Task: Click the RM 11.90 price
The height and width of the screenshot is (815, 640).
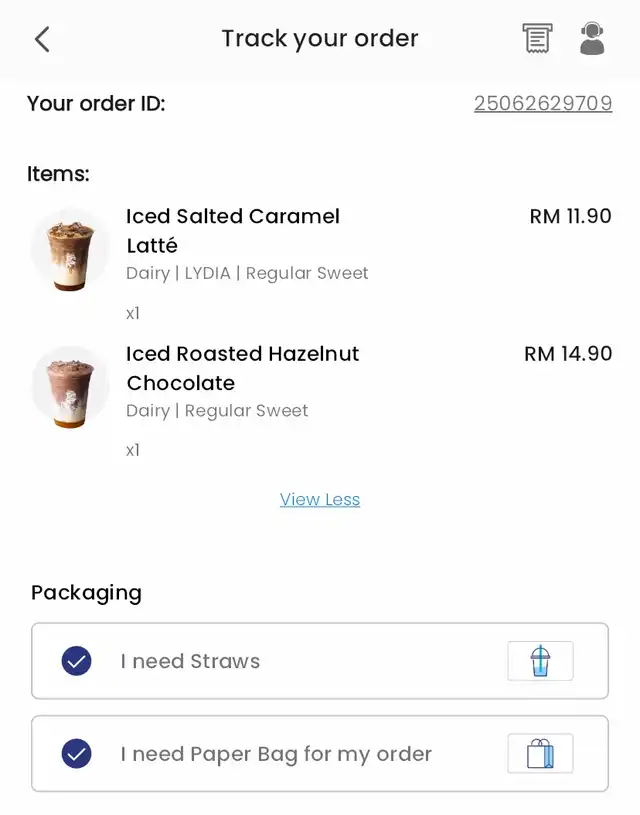Action: click(570, 216)
